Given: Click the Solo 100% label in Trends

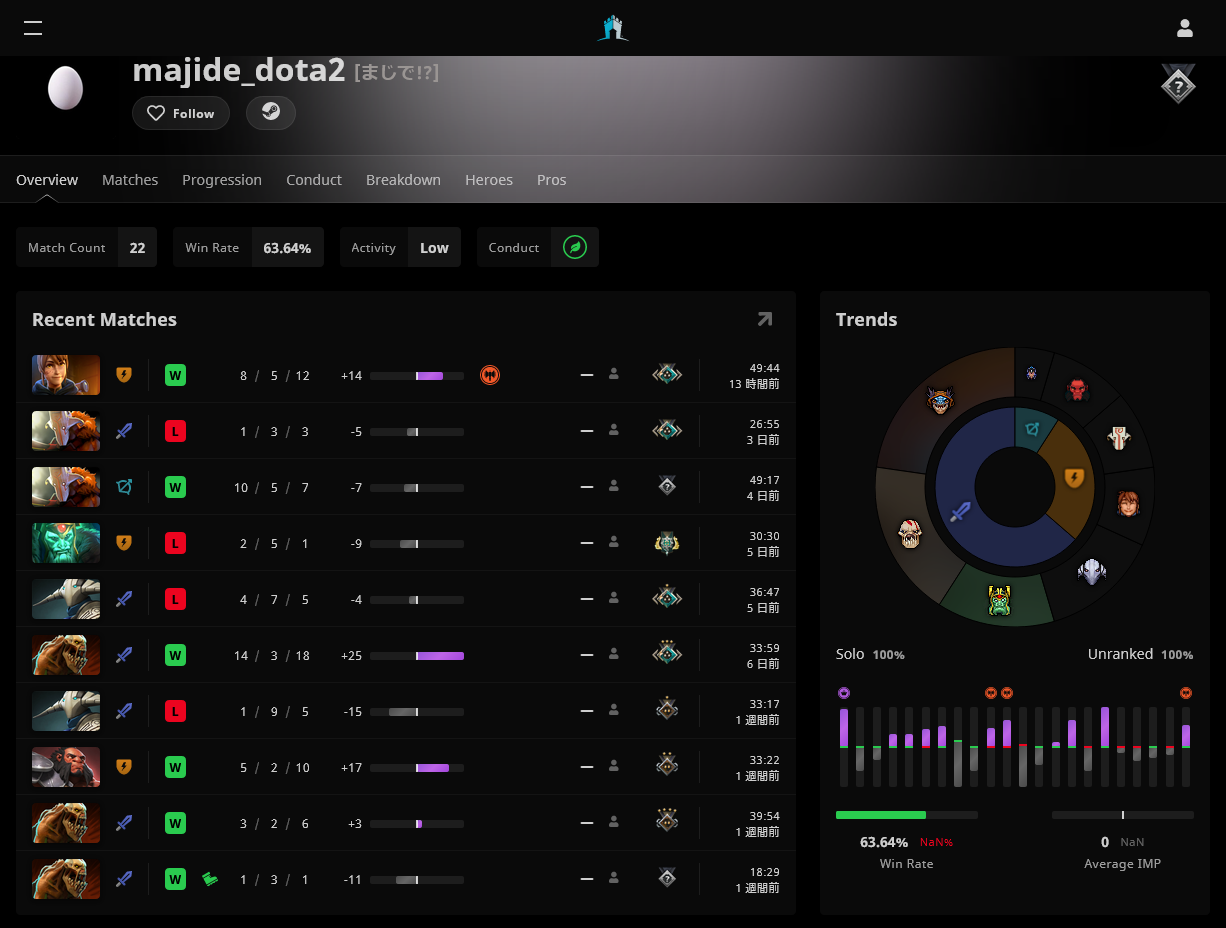Looking at the screenshot, I should pos(870,654).
